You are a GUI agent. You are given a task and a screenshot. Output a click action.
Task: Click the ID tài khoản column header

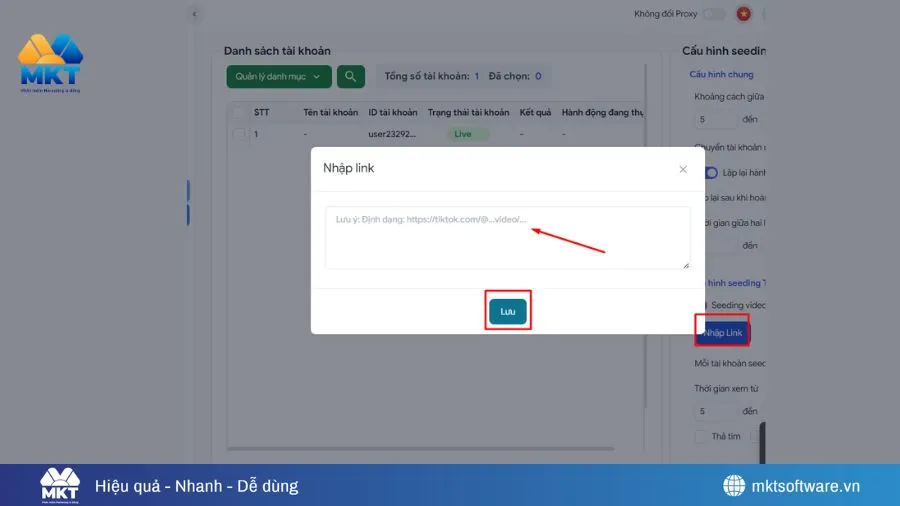click(x=393, y=112)
